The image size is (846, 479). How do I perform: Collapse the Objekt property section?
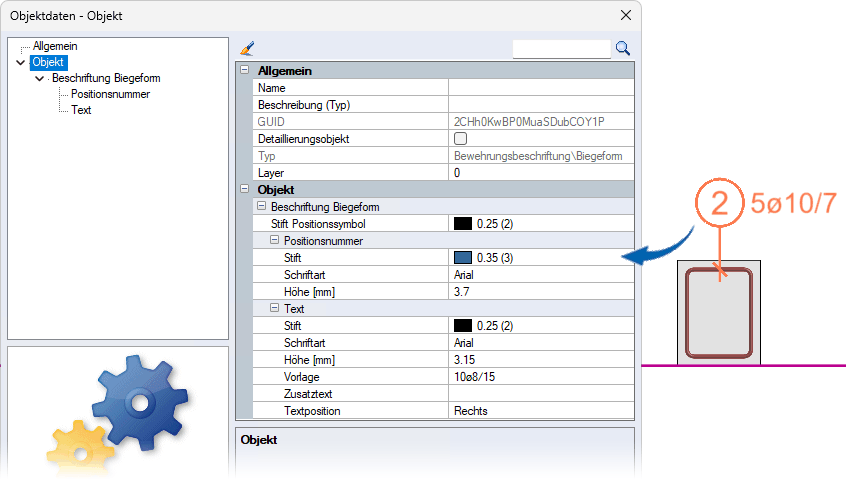click(x=245, y=190)
